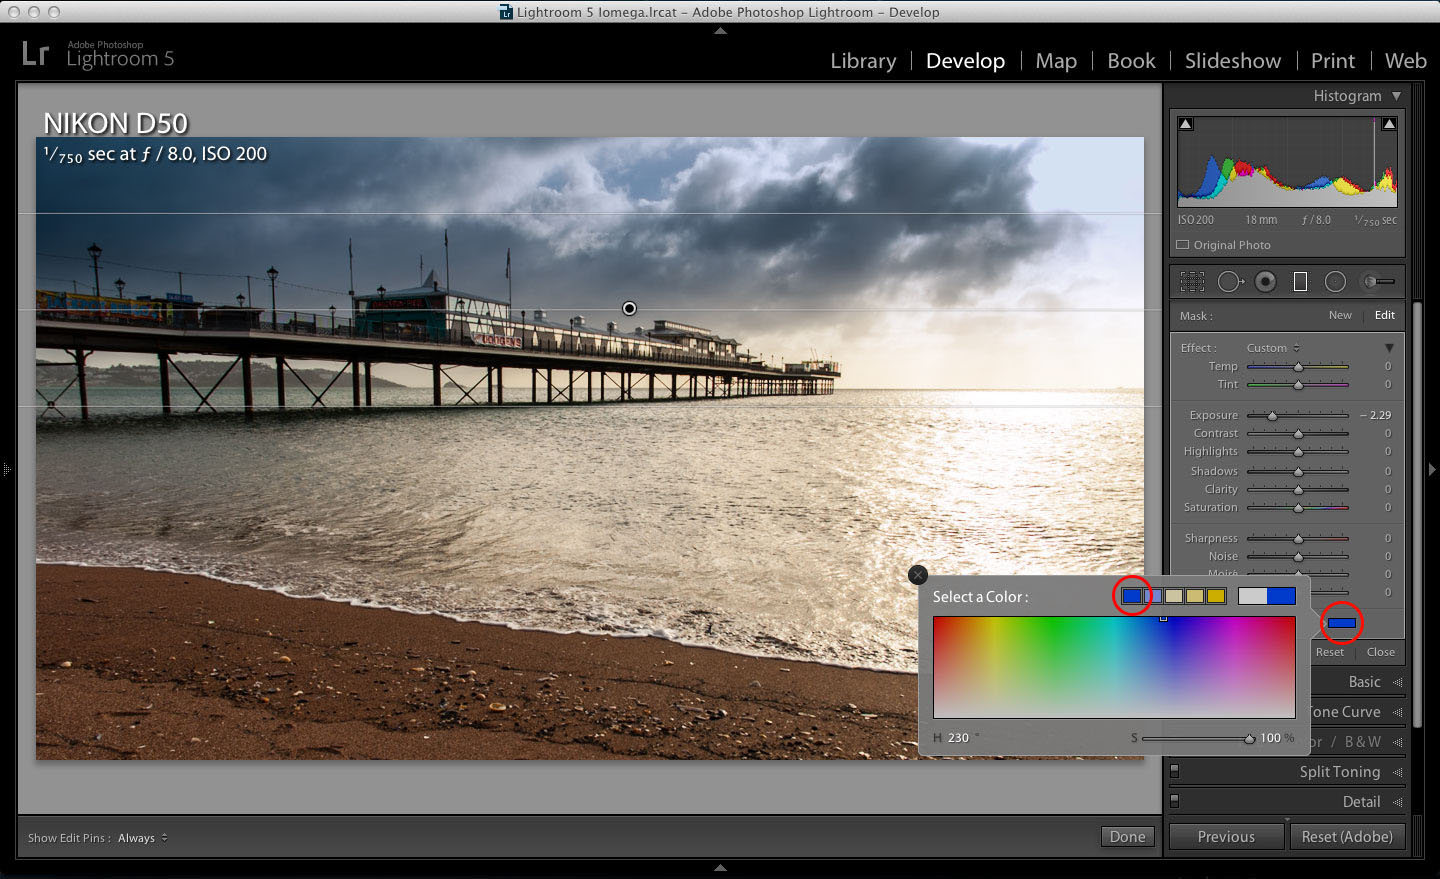Open the Radial Filter tool

point(1335,281)
